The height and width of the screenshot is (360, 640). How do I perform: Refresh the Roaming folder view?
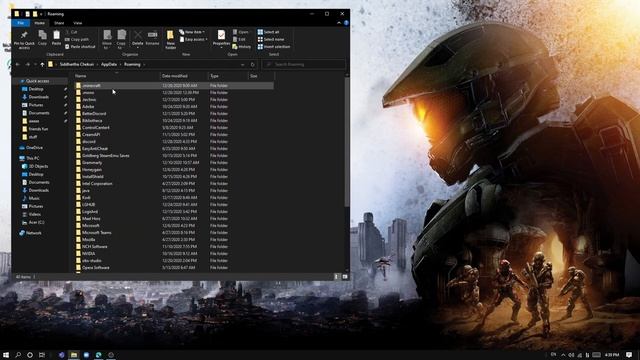[253, 64]
